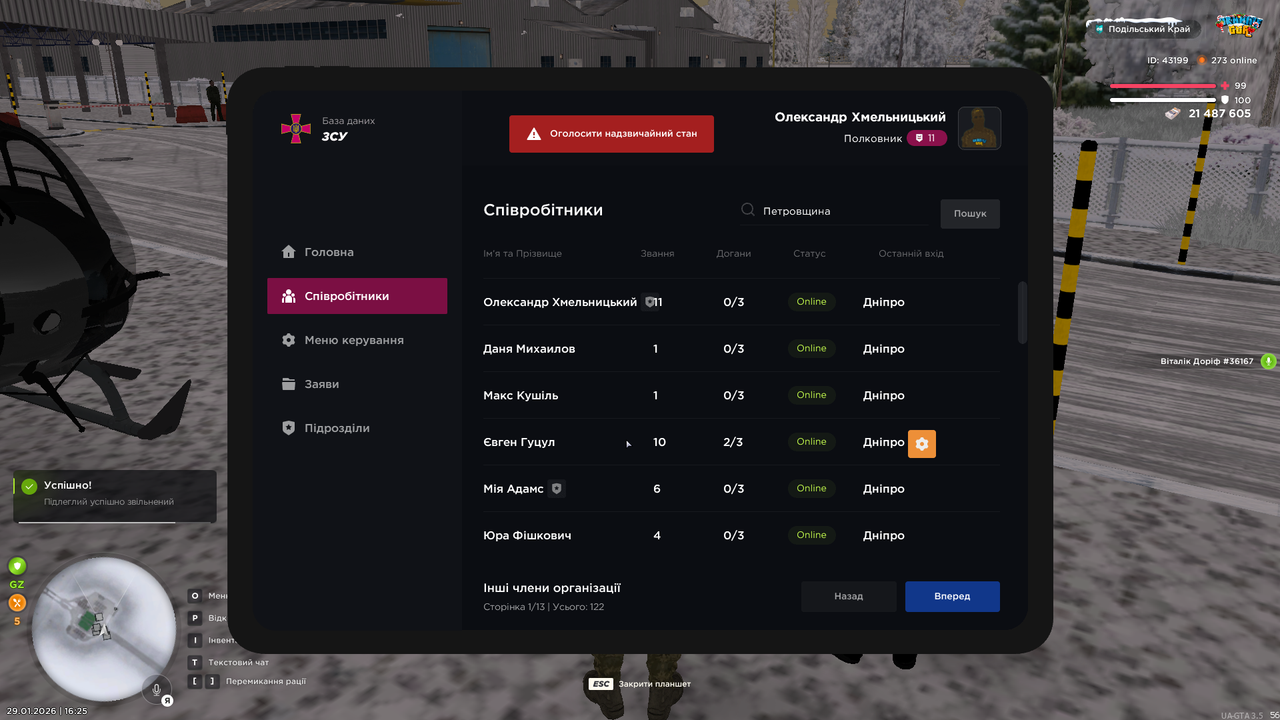Image resolution: width=1280 pixels, height=720 pixels.
Task: Click the server logo in corner
Action: (x=1238, y=24)
